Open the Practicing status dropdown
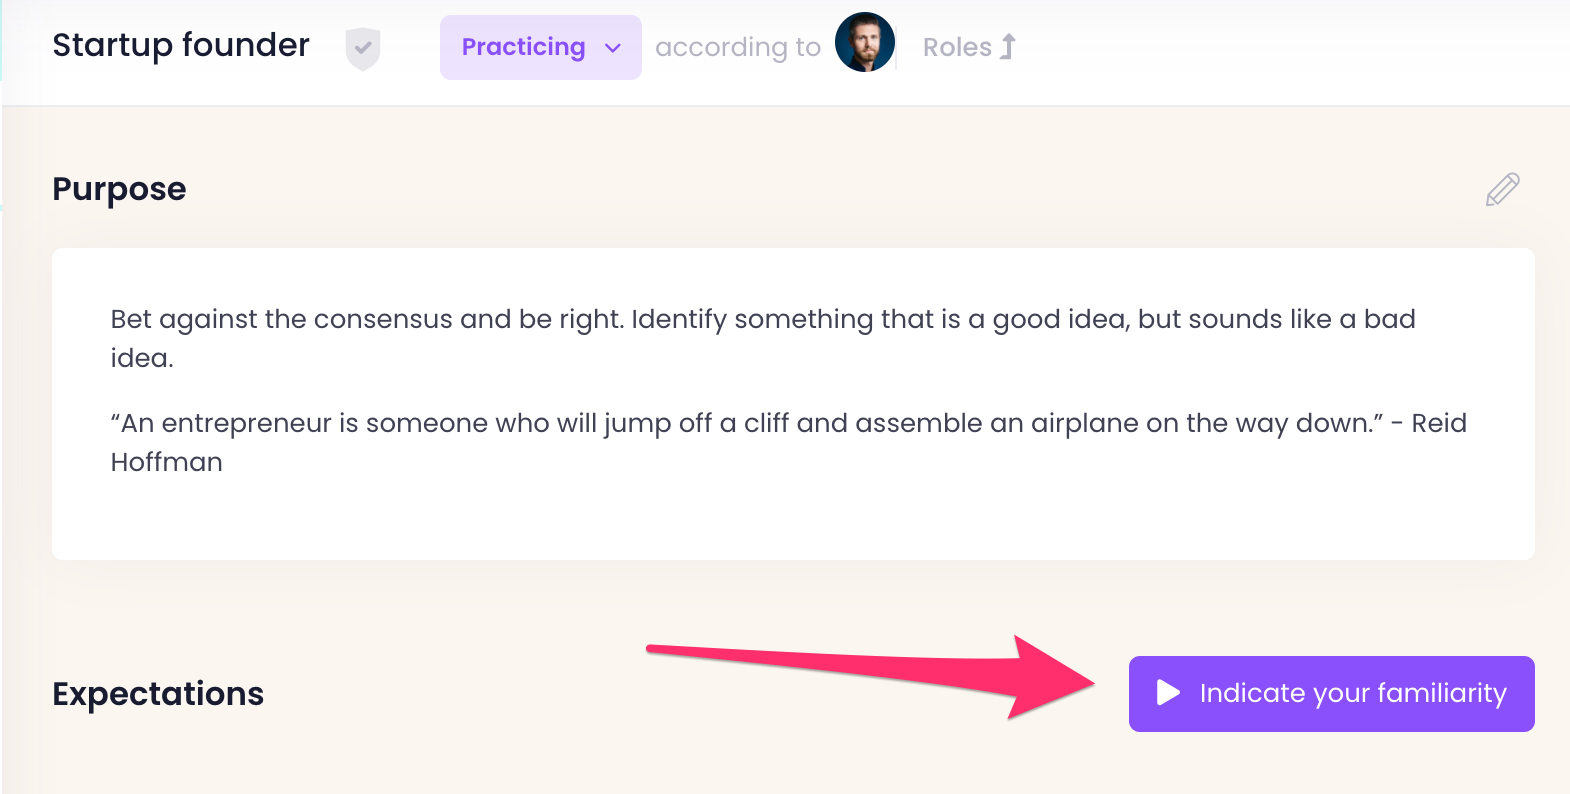The width and height of the screenshot is (1570, 794). 540,47
